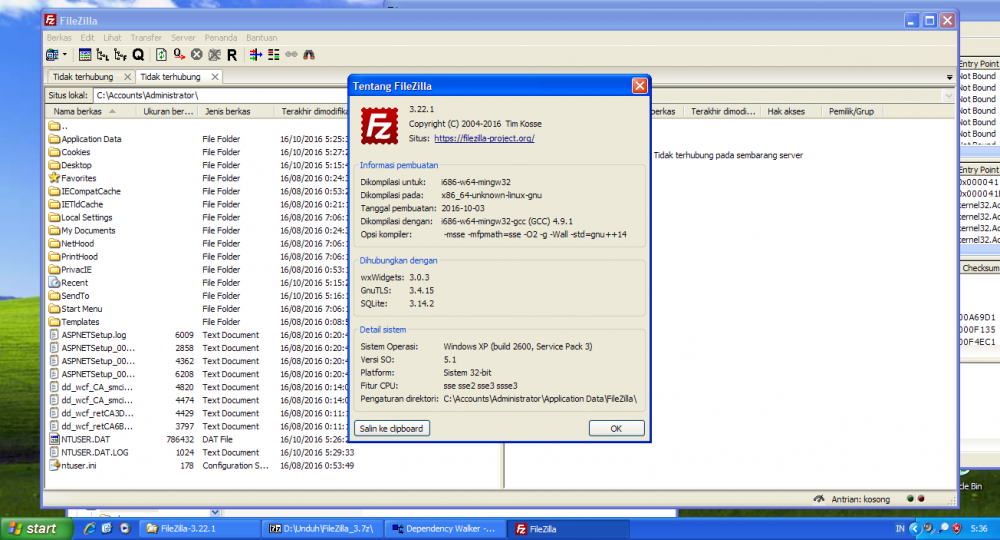
Task: Click the refresh file lists icon
Action: pyautogui.click(x=161, y=55)
